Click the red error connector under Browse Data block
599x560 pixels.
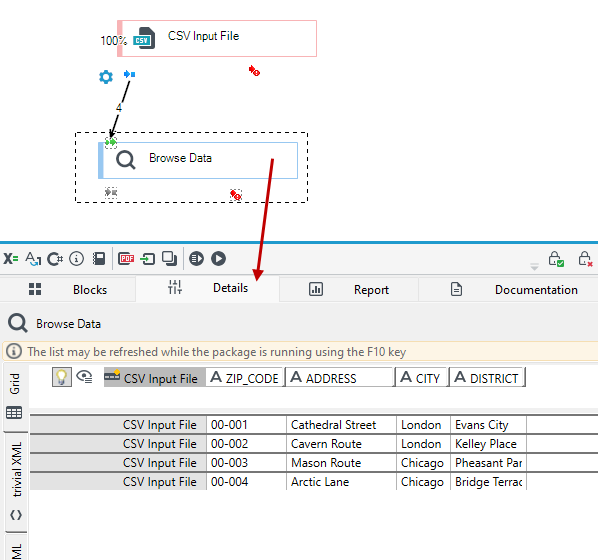click(236, 195)
